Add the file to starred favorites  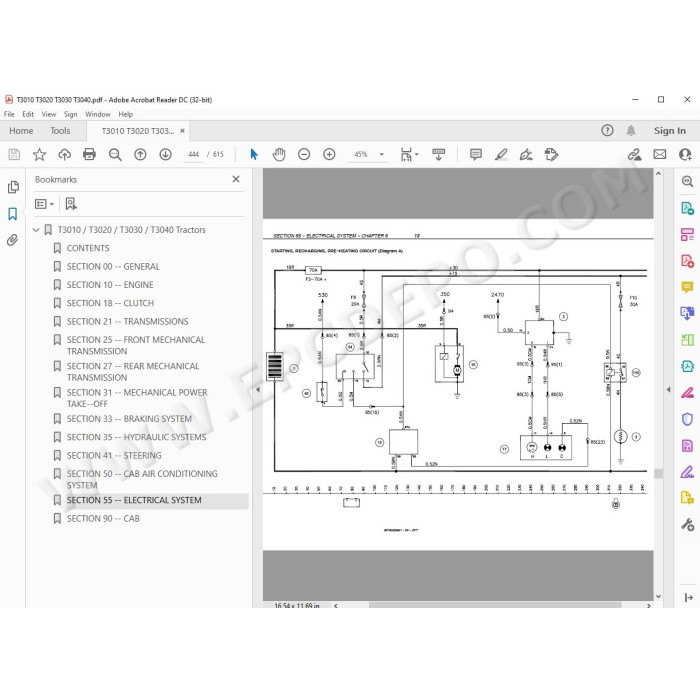coord(39,154)
